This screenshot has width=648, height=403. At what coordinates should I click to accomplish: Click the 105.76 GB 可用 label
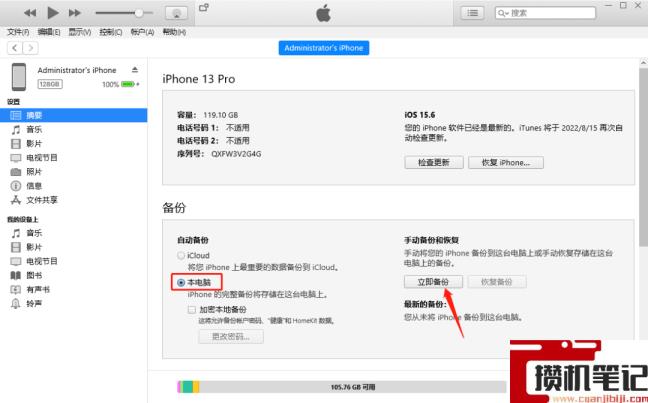click(x=353, y=387)
